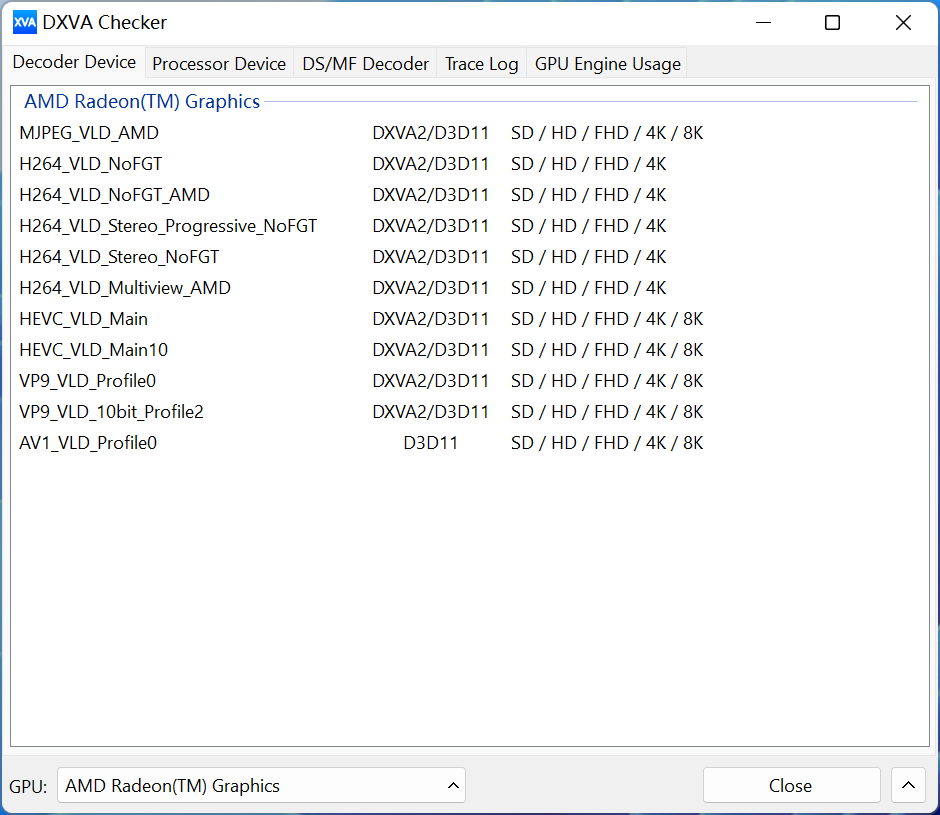This screenshot has height=815, width=940.
Task: Click DXVA2/D3D11 value for VP9_VLD_Profile0
Action: point(430,381)
